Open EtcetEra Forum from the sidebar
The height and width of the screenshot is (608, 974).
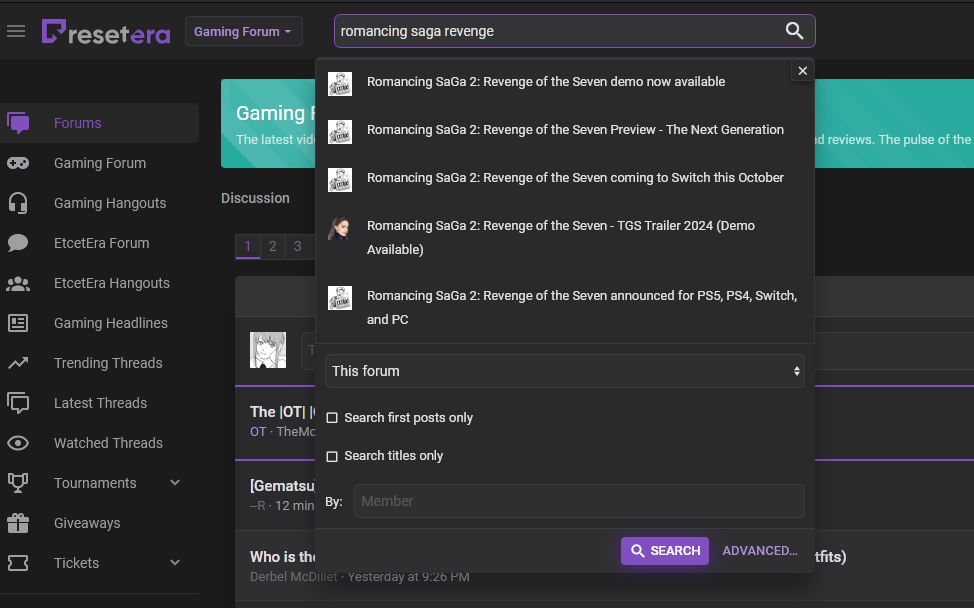tap(102, 243)
